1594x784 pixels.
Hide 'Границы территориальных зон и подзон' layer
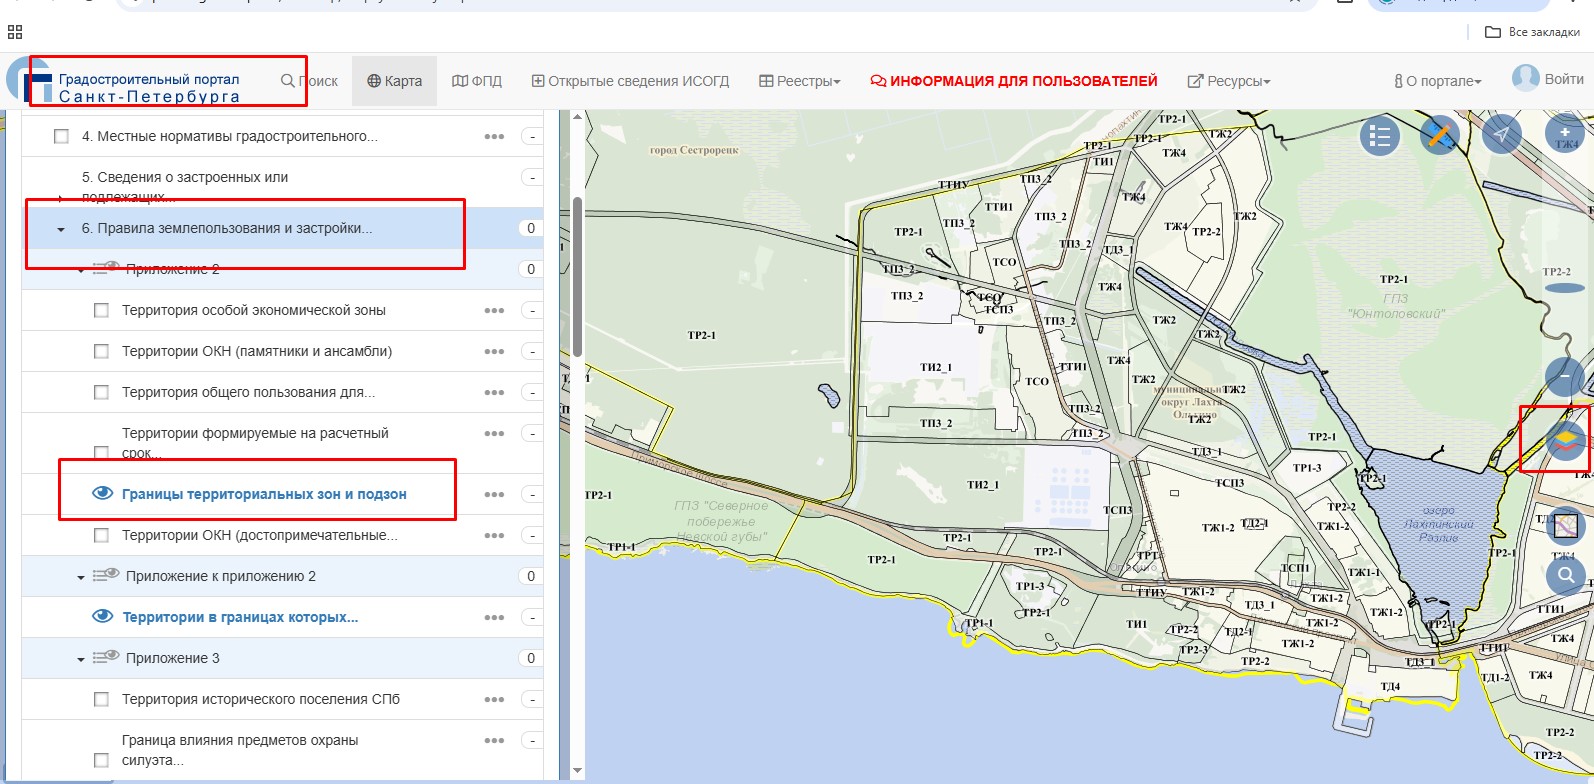[102, 494]
